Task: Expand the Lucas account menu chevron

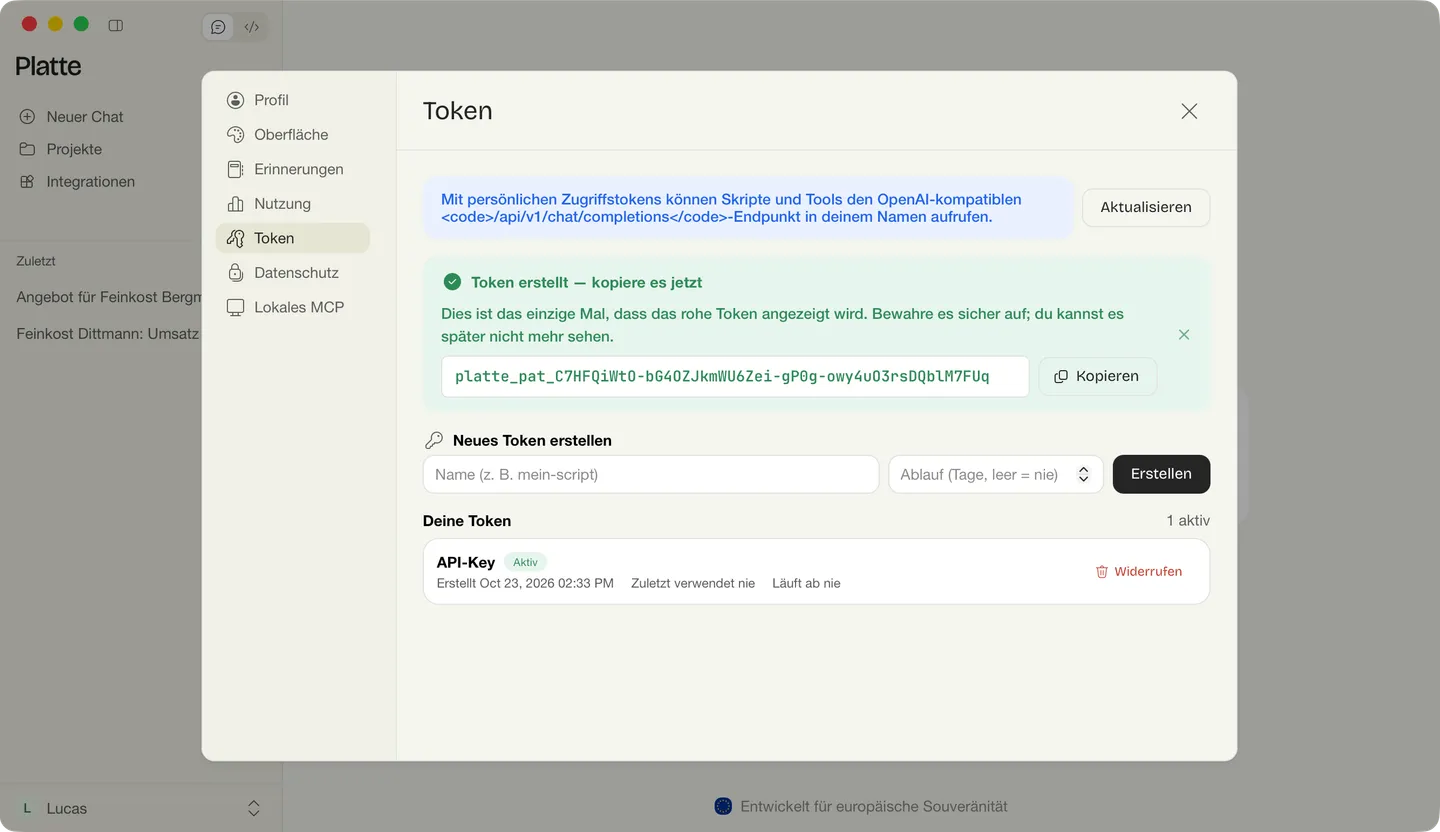Action: [x=254, y=808]
